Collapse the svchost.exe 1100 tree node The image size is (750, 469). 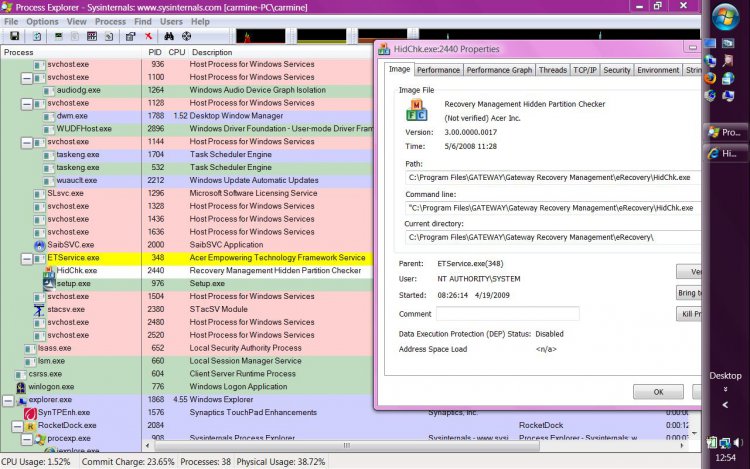(27, 77)
